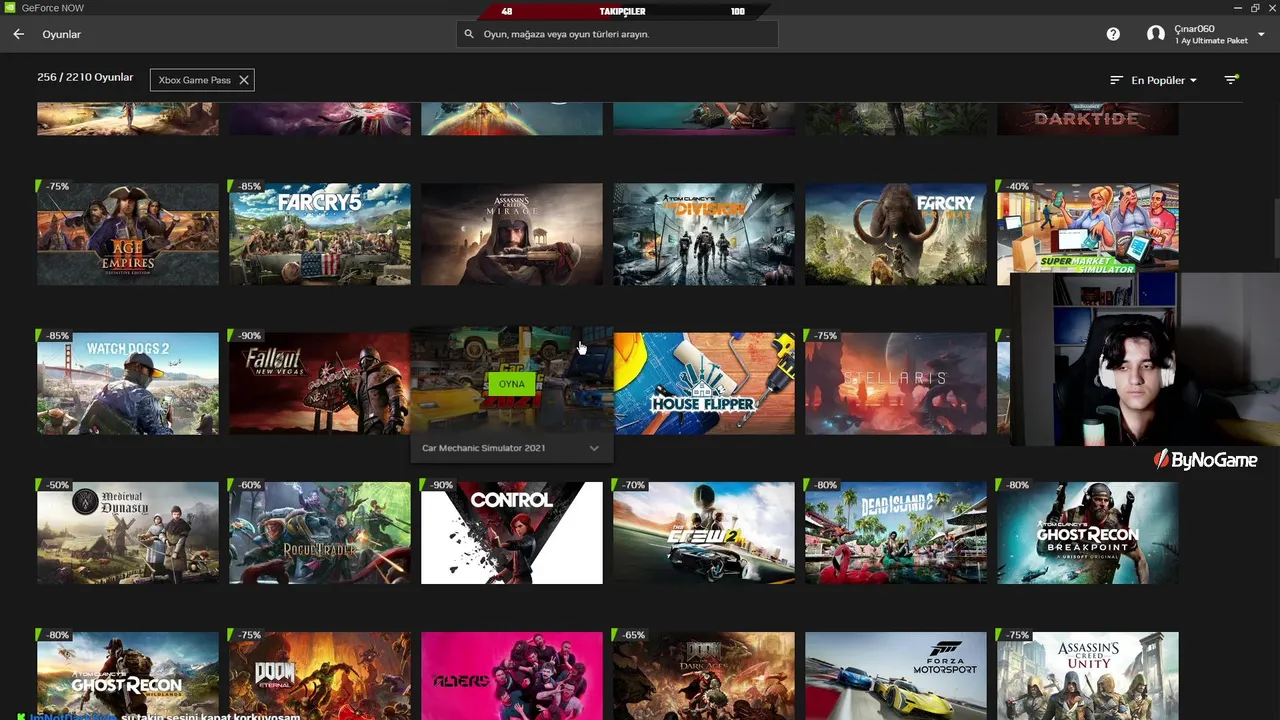
Task: Open Watch Dogs 2 game tile
Action: coord(128,384)
